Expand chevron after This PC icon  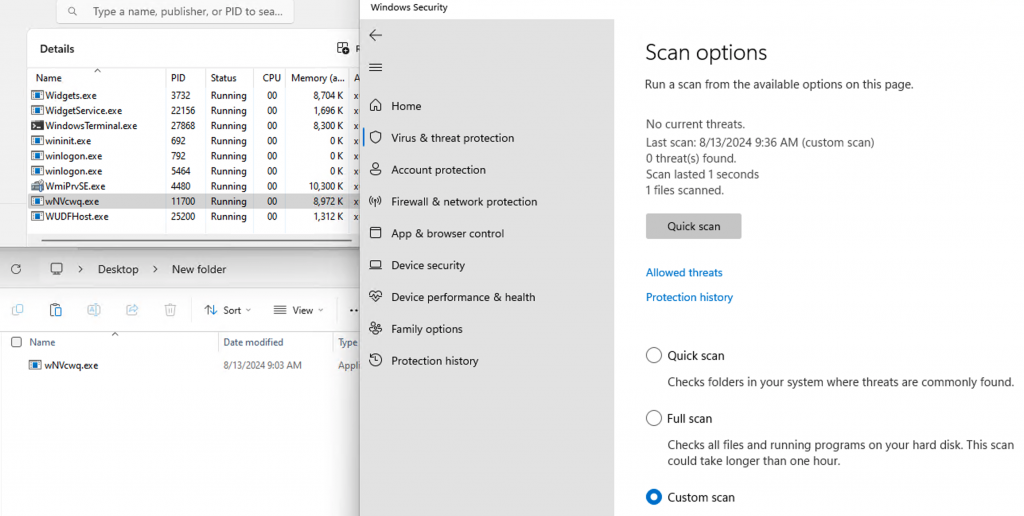[80, 269]
